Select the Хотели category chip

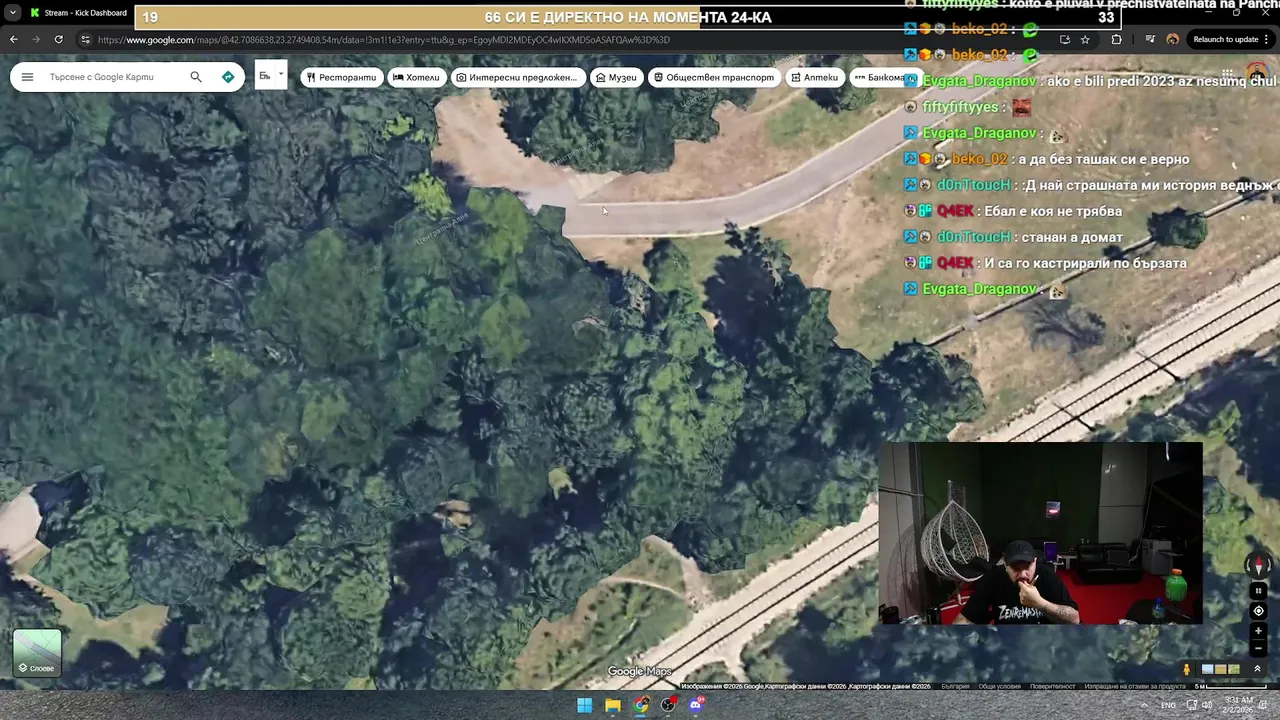[416, 77]
